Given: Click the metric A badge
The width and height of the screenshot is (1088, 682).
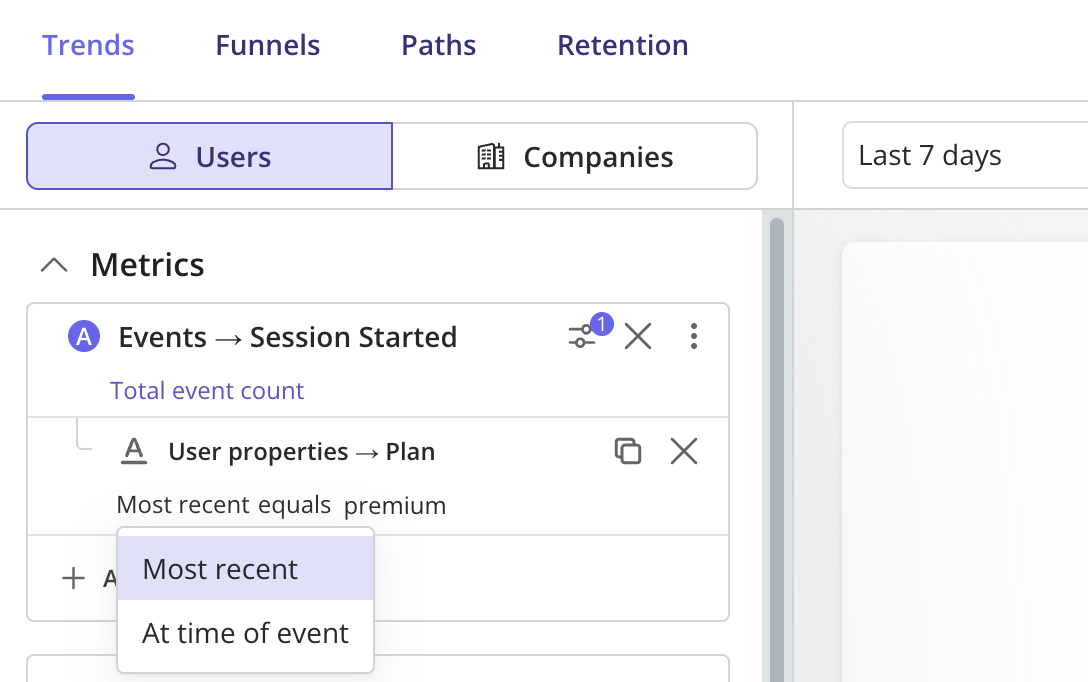Looking at the screenshot, I should coord(84,336).
